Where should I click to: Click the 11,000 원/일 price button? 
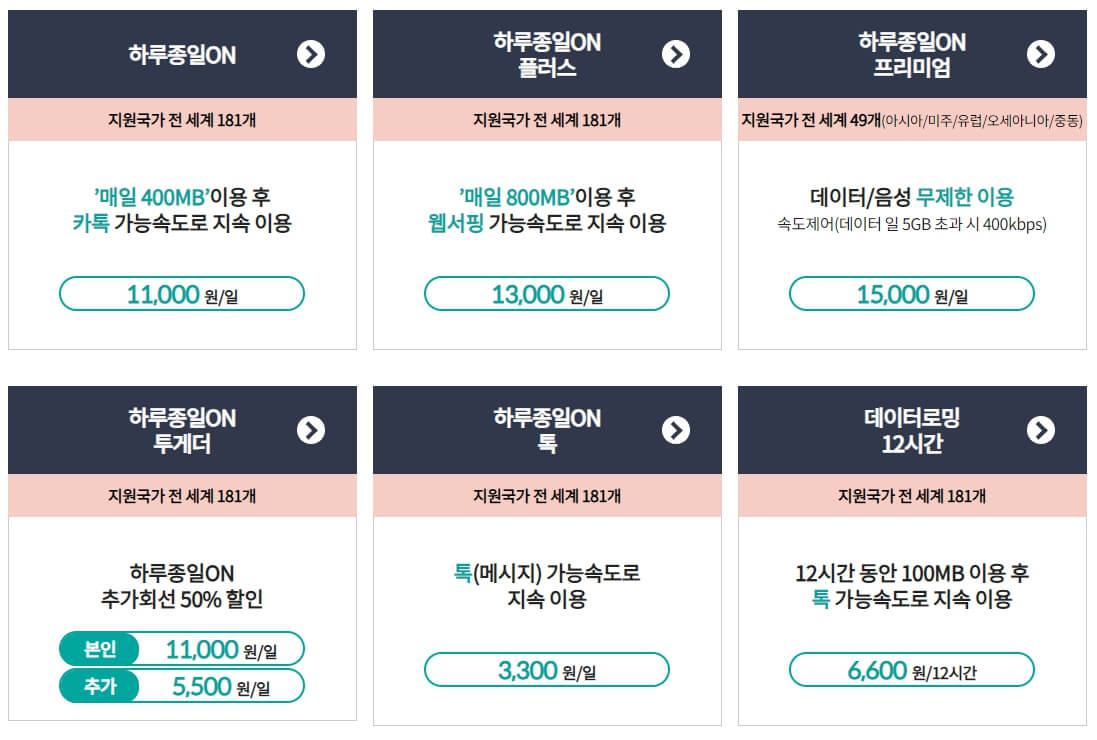182,293
